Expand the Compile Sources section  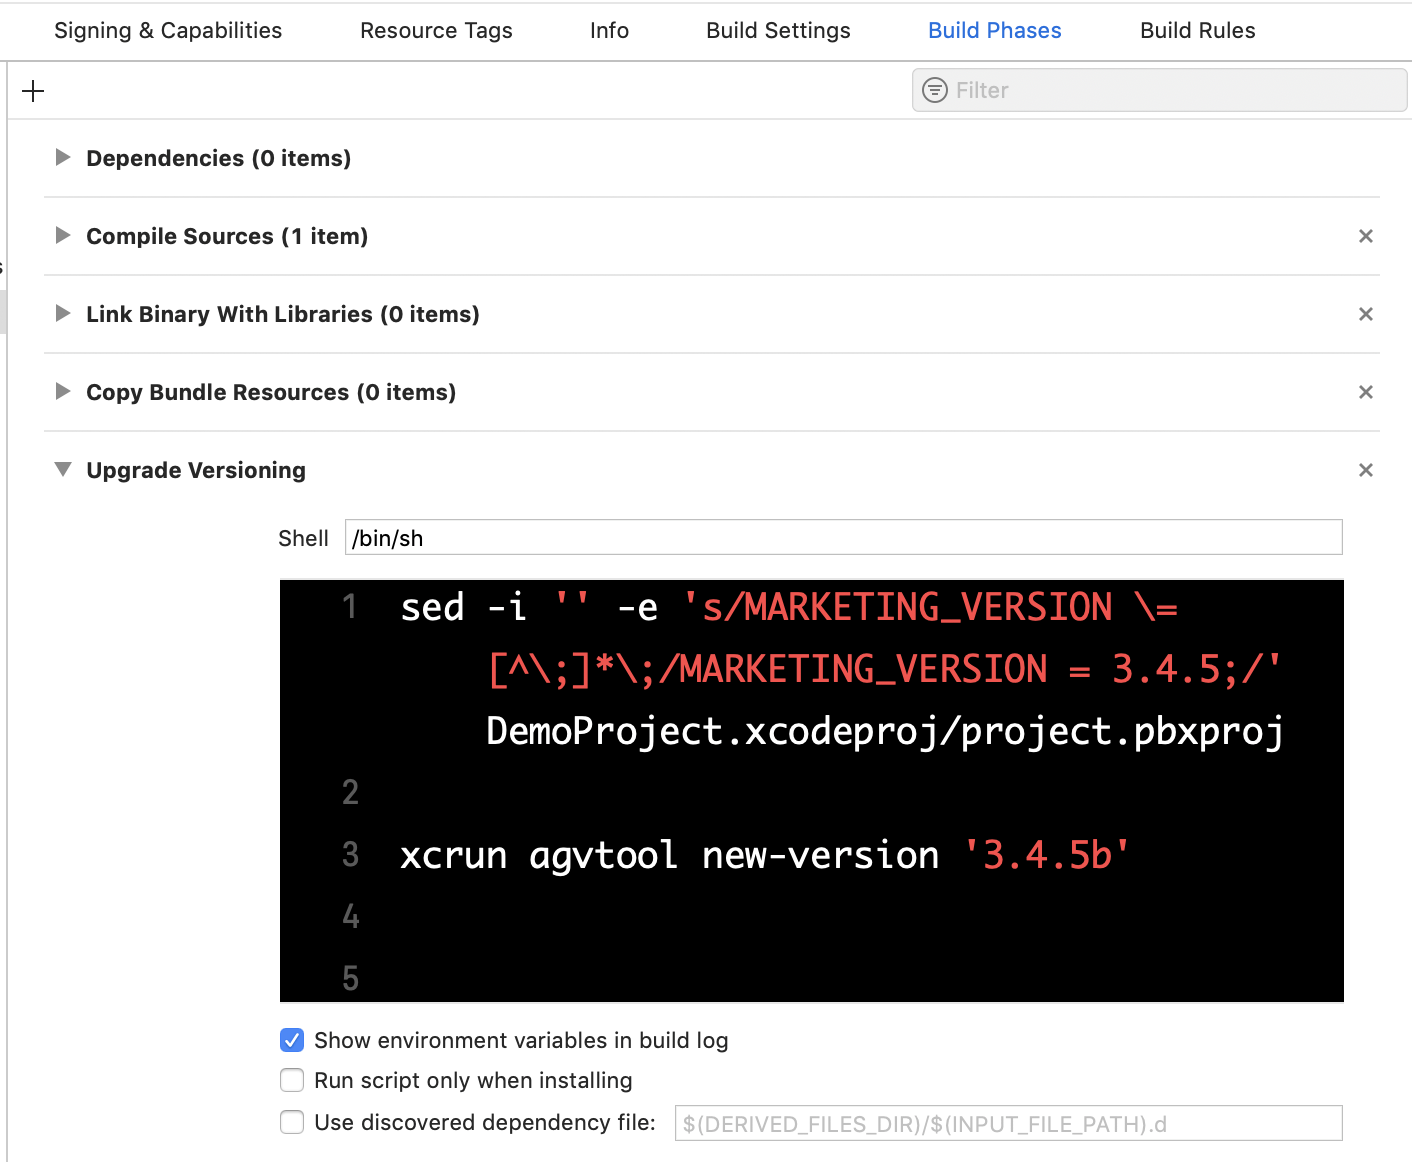coord(62,236)
